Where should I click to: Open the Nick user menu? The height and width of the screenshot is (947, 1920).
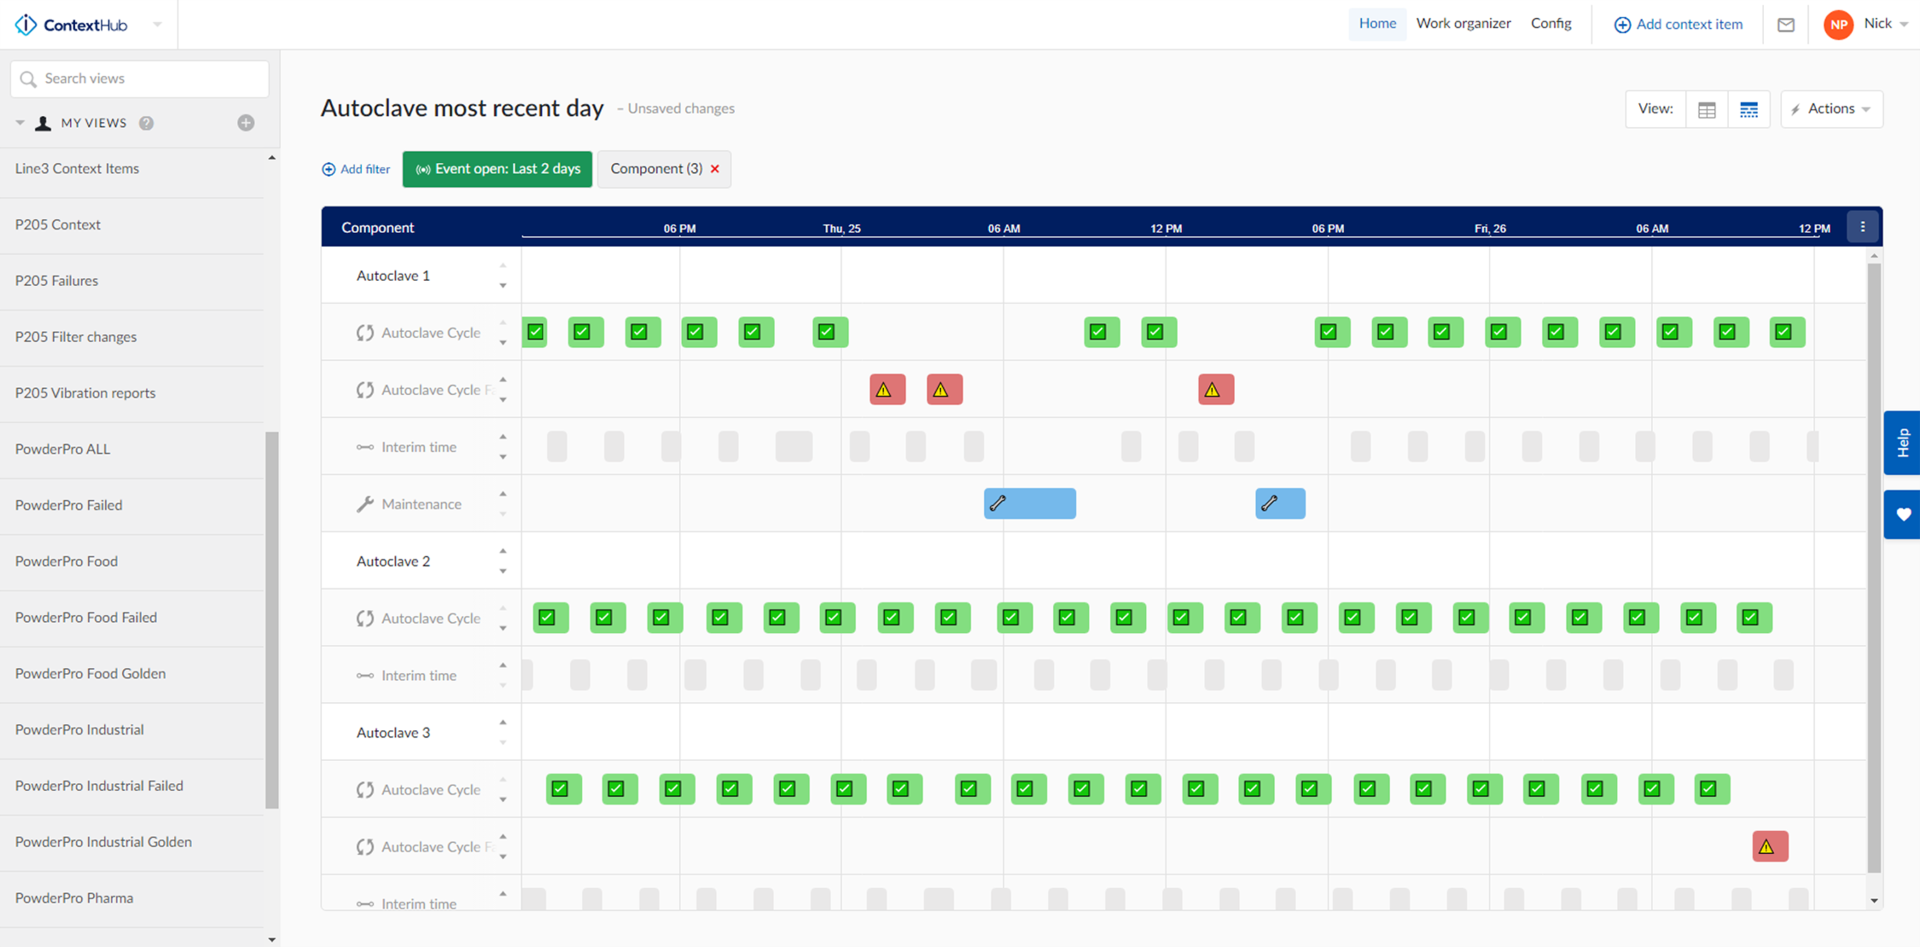[x=1879, y=24]
